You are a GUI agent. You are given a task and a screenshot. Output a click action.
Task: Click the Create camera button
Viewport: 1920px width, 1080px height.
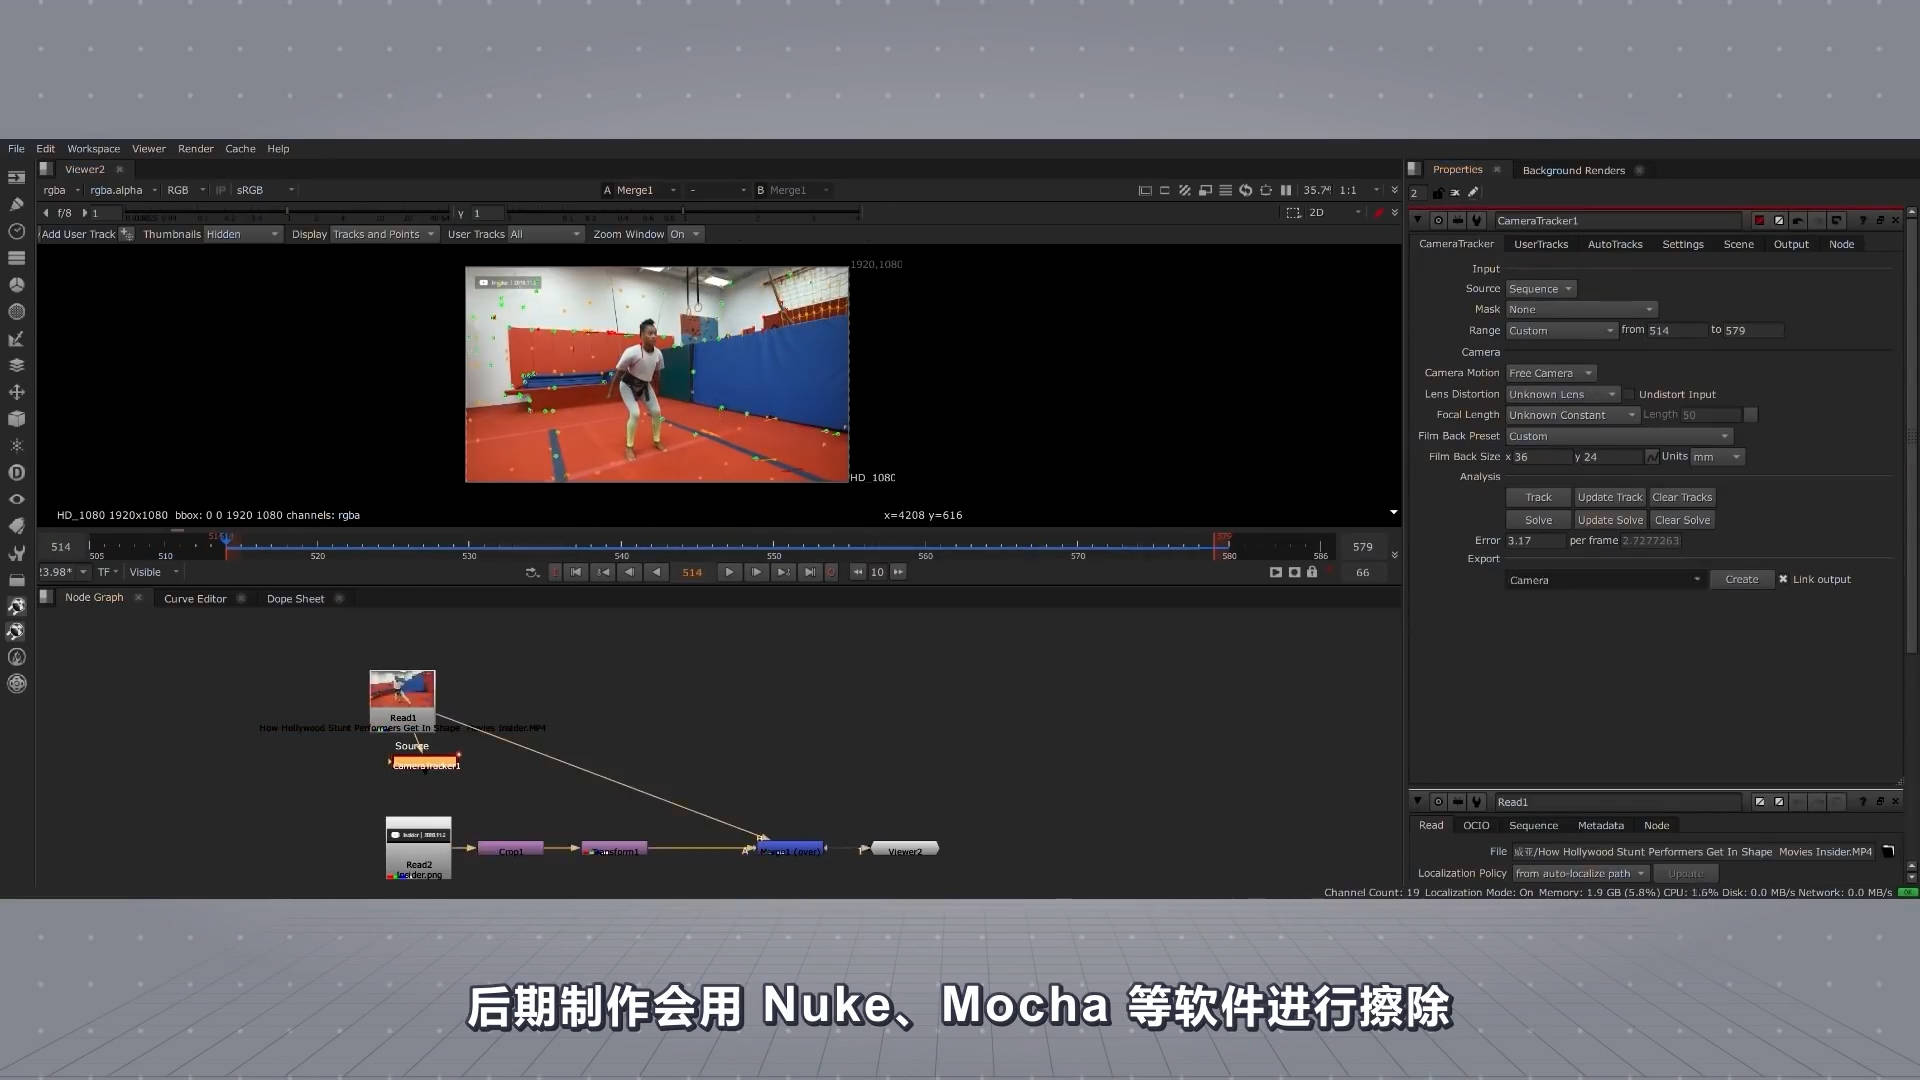point(1741,579)
